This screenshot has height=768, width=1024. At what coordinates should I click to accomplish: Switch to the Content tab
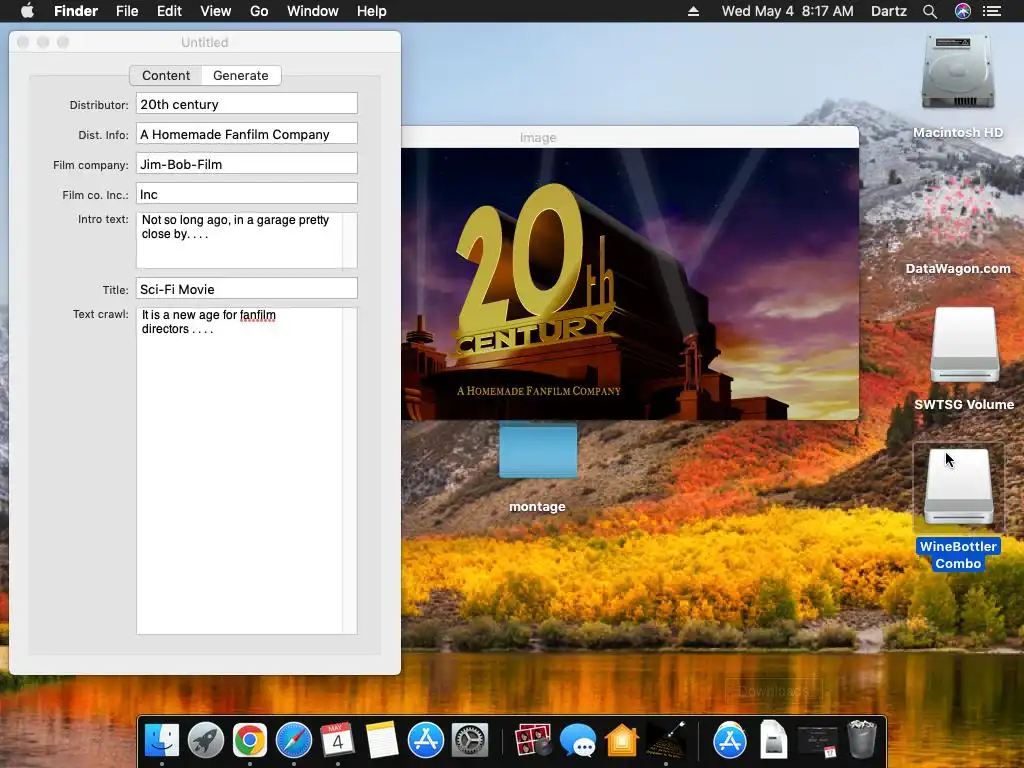pos(166,75)
